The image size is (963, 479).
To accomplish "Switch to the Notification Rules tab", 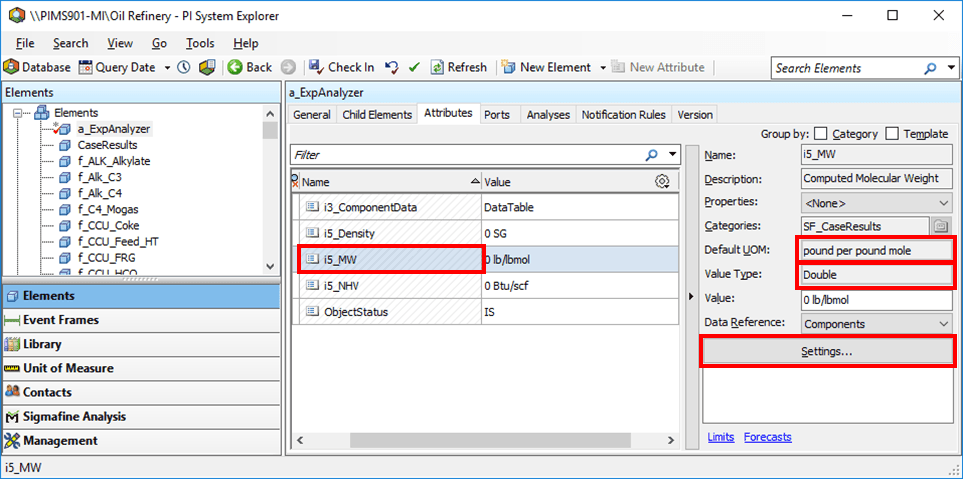I will pos(623,115).
